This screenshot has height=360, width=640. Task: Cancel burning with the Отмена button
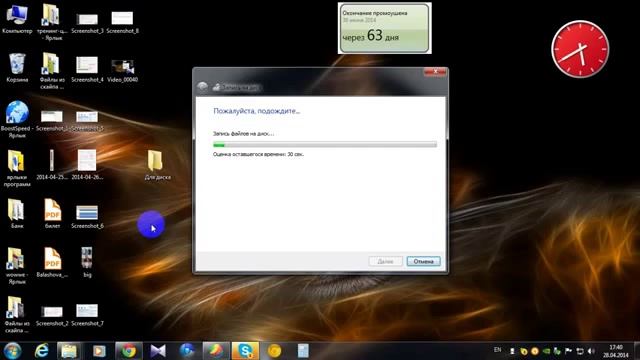[x=423, y=261]
